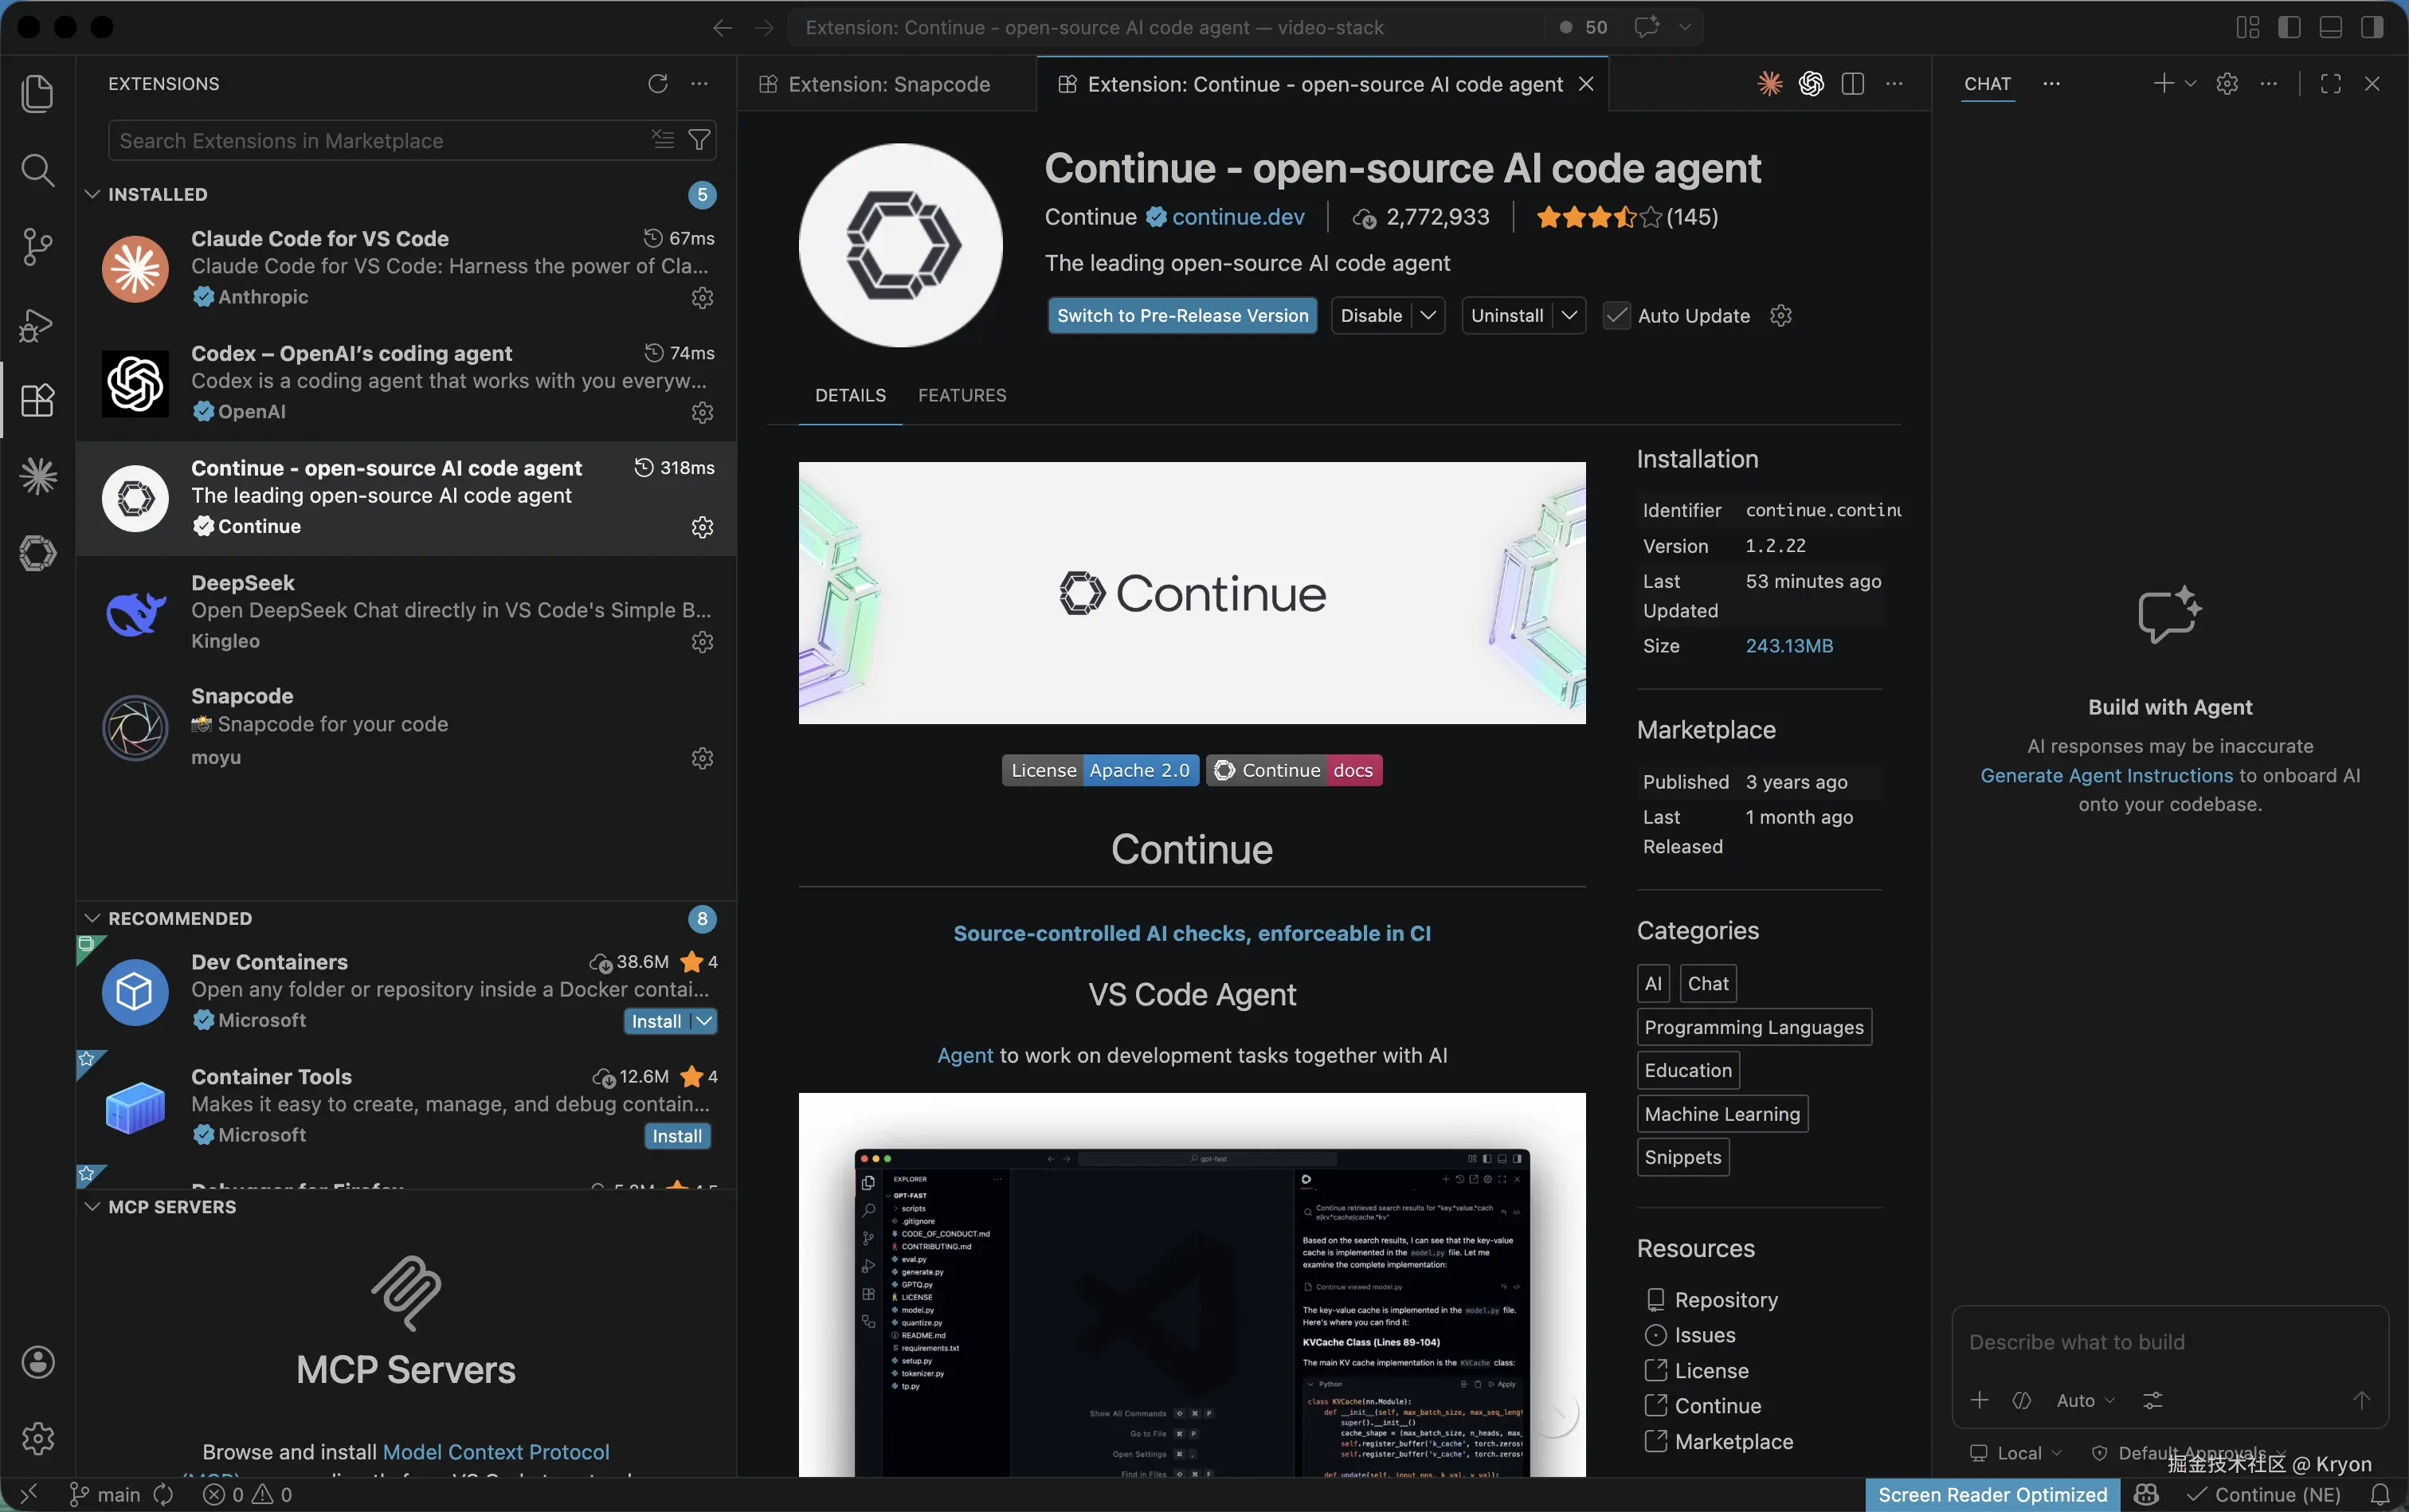Open the Source Control view icon
This screenshot has height=1512, width=2409.
point(37,246)
